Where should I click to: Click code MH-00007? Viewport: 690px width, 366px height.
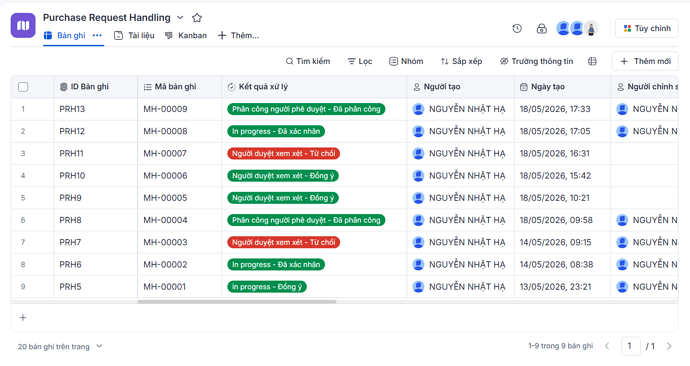165,154
